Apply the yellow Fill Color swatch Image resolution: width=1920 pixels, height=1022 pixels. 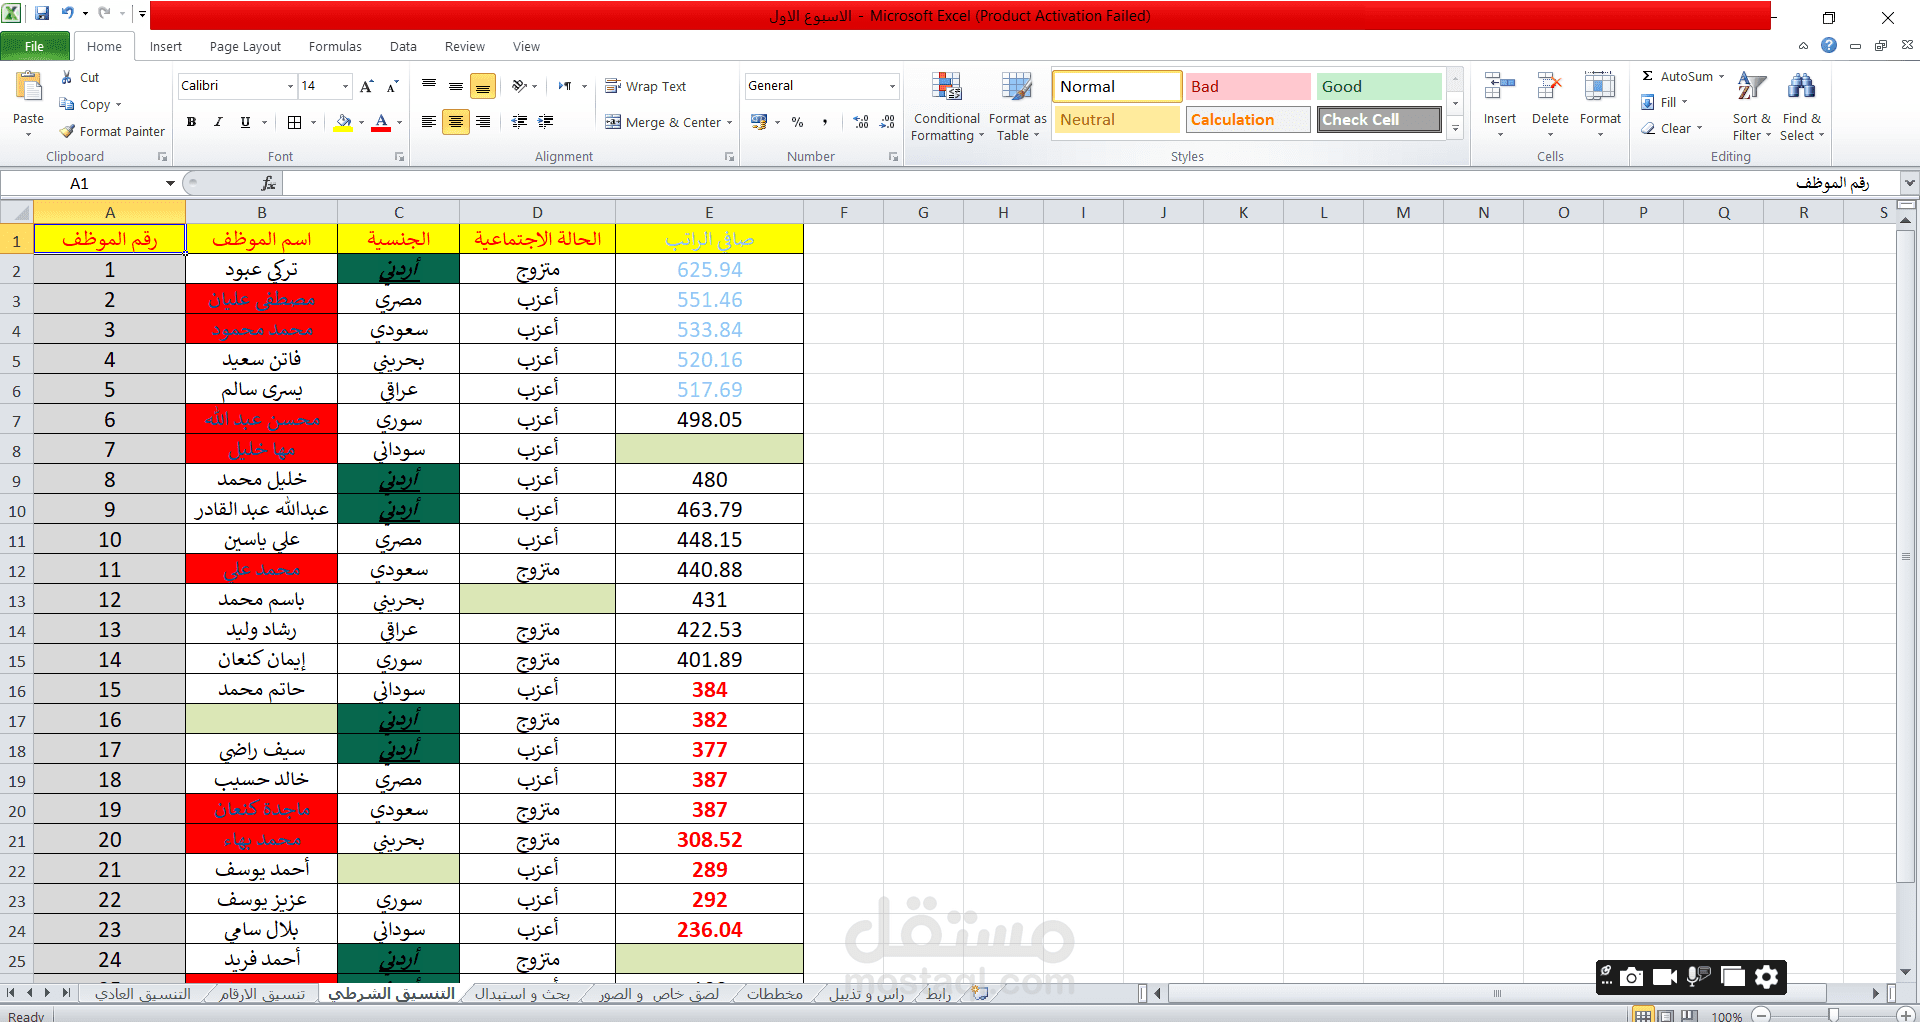(x=343, y=122)
